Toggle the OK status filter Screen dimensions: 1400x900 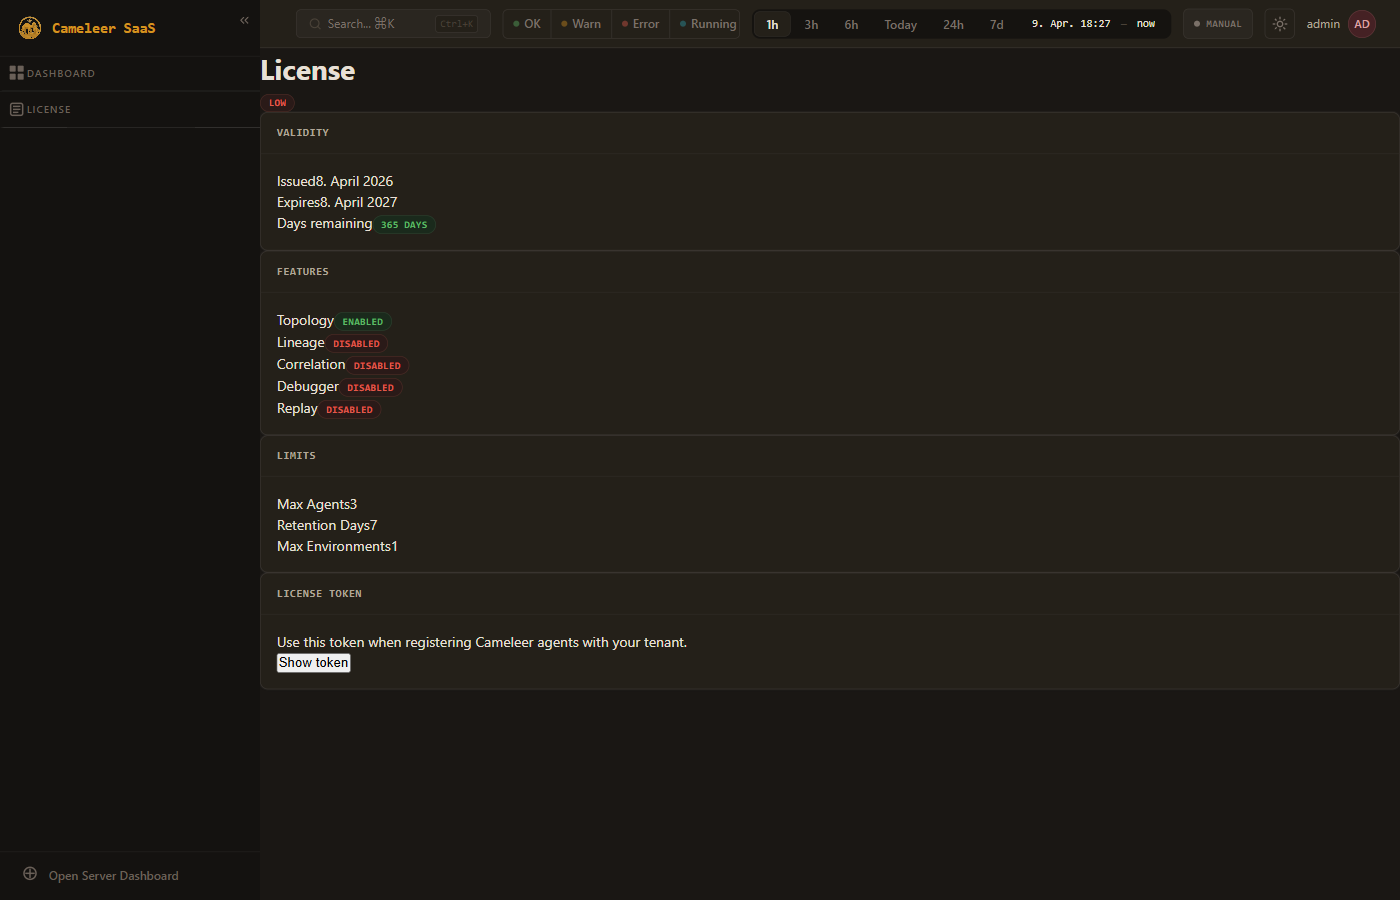(x=527, y=24)
